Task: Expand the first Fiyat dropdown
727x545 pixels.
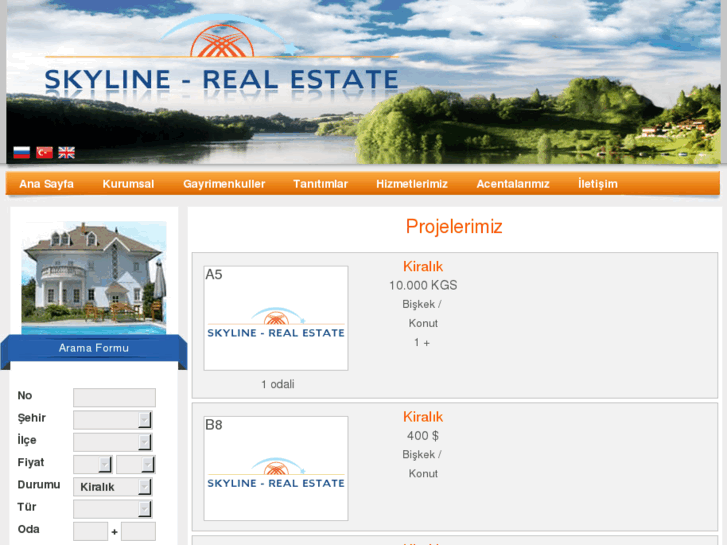Action: point(93,464)
